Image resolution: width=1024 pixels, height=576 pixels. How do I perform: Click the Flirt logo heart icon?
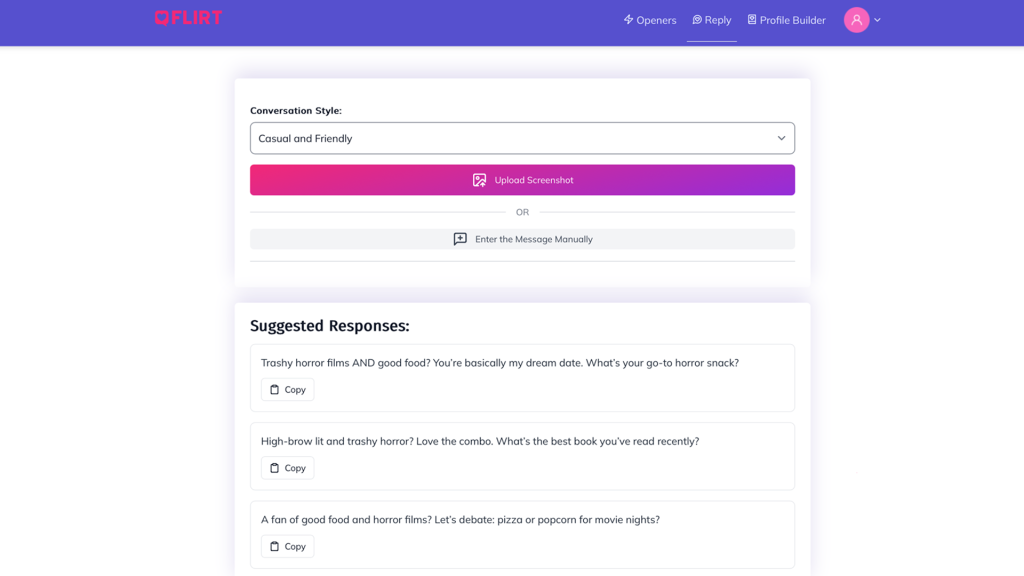pyautogui.click(x=162, y=17)
